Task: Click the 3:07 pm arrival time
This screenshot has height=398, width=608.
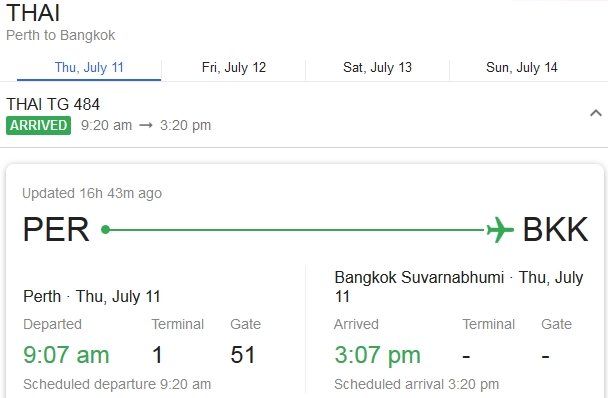Action: (x=378, y=355)
